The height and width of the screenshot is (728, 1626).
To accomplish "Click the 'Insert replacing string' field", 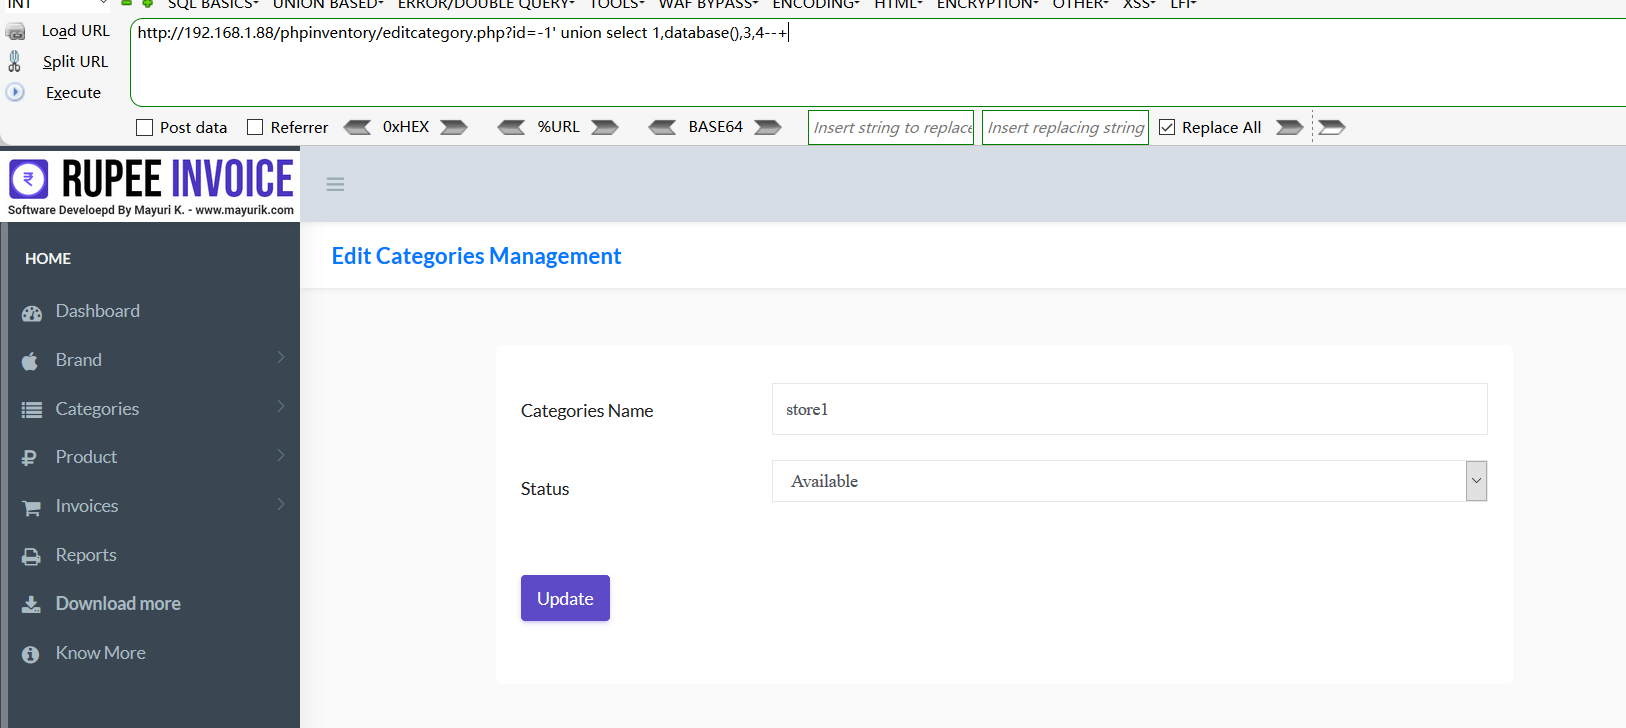I will tap(1065, 127).
